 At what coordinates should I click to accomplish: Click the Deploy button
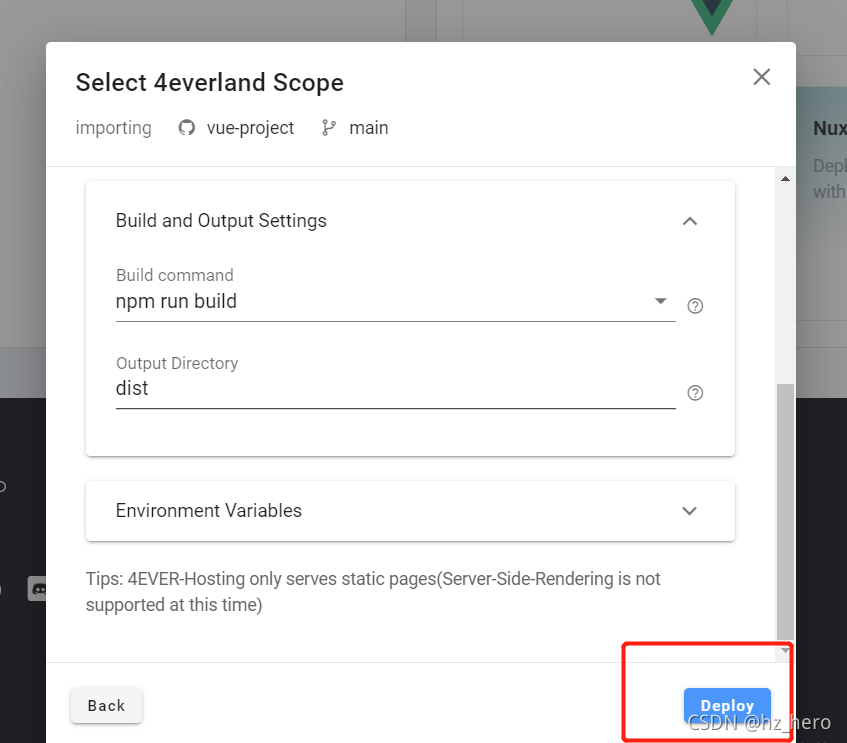(727, 705)
